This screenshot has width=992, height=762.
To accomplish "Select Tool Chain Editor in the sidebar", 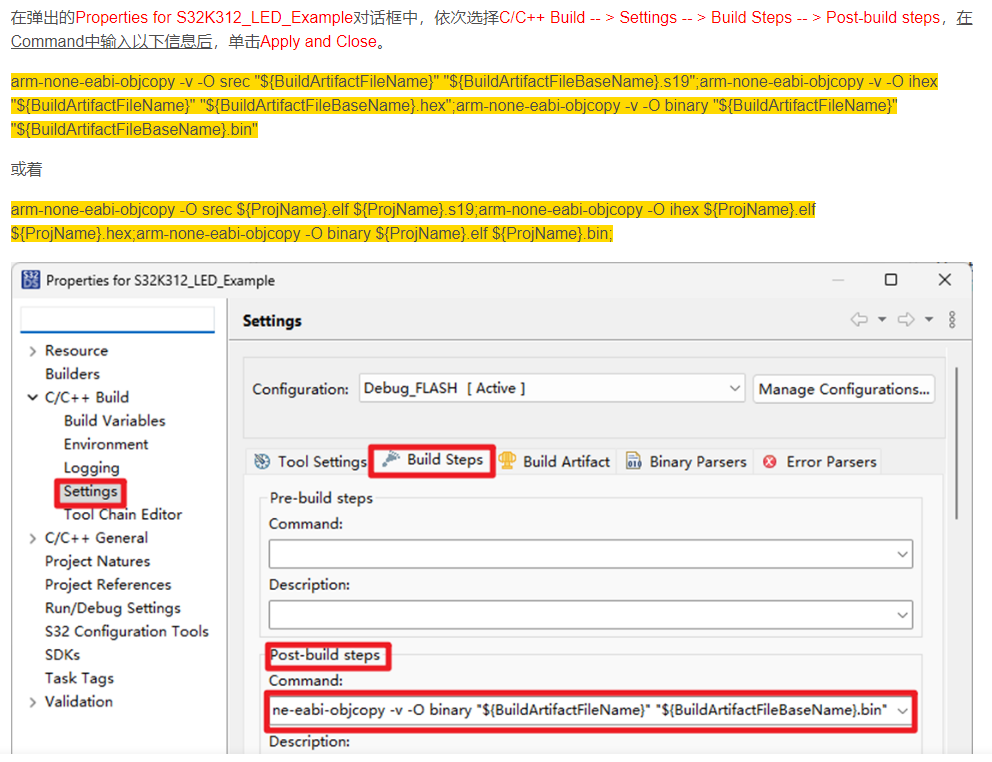I will [x=122, y=514].
